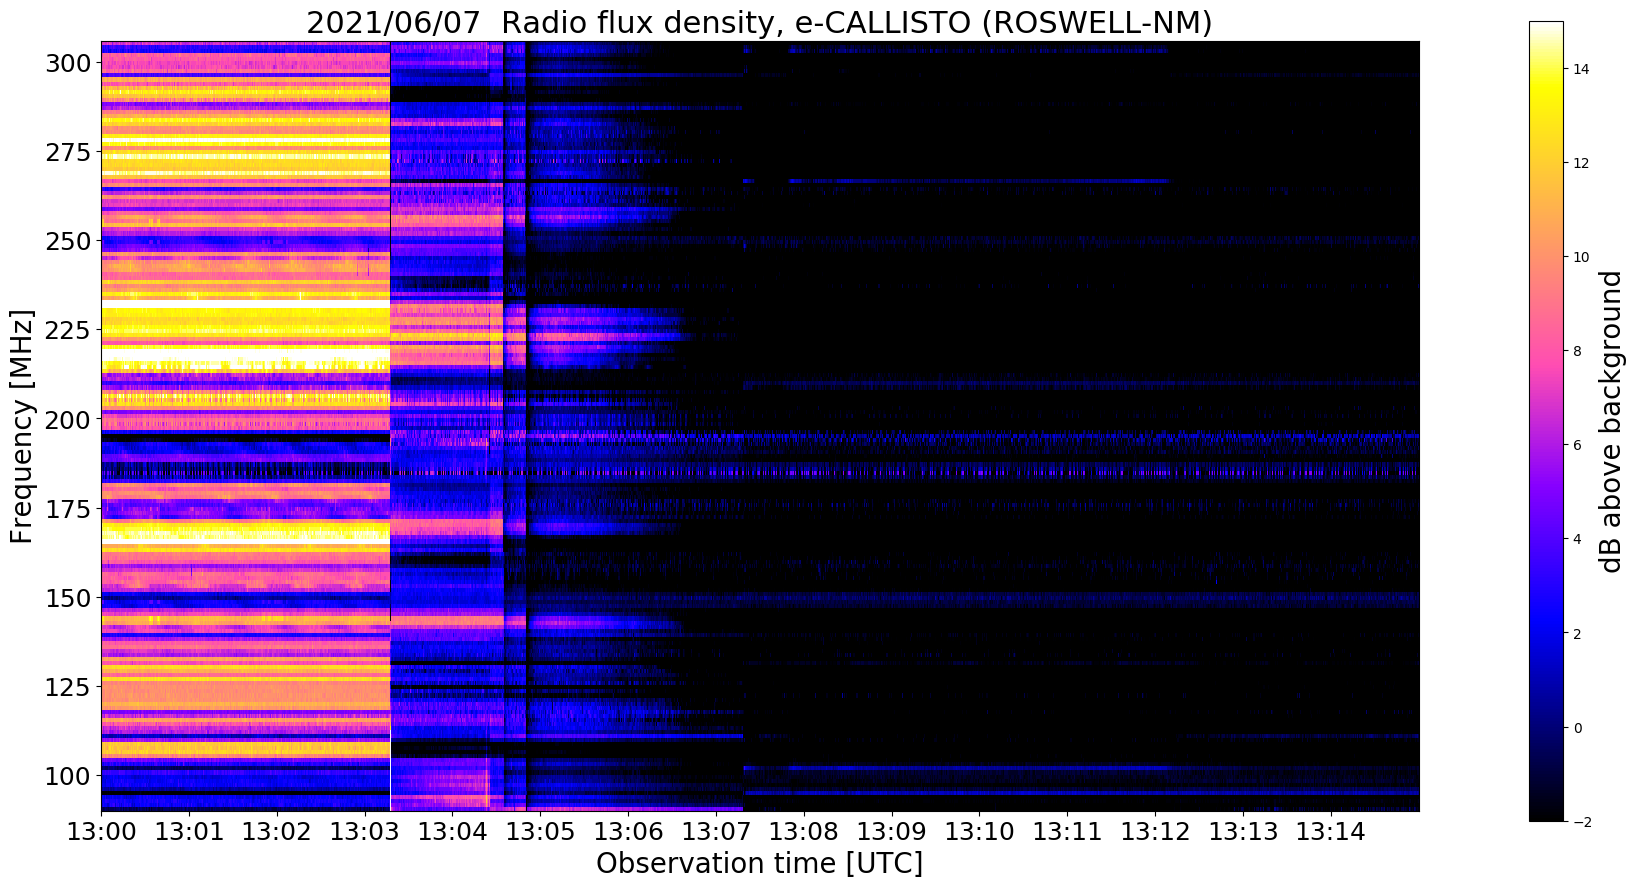
Task: Click the 13:07 time tick label
Action: (716, 830)
